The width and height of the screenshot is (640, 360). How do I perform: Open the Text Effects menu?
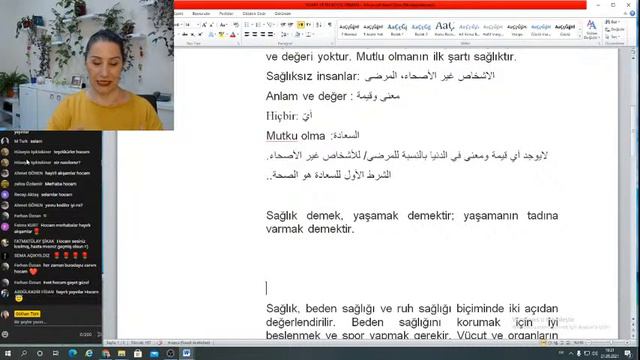click(211, 34)
